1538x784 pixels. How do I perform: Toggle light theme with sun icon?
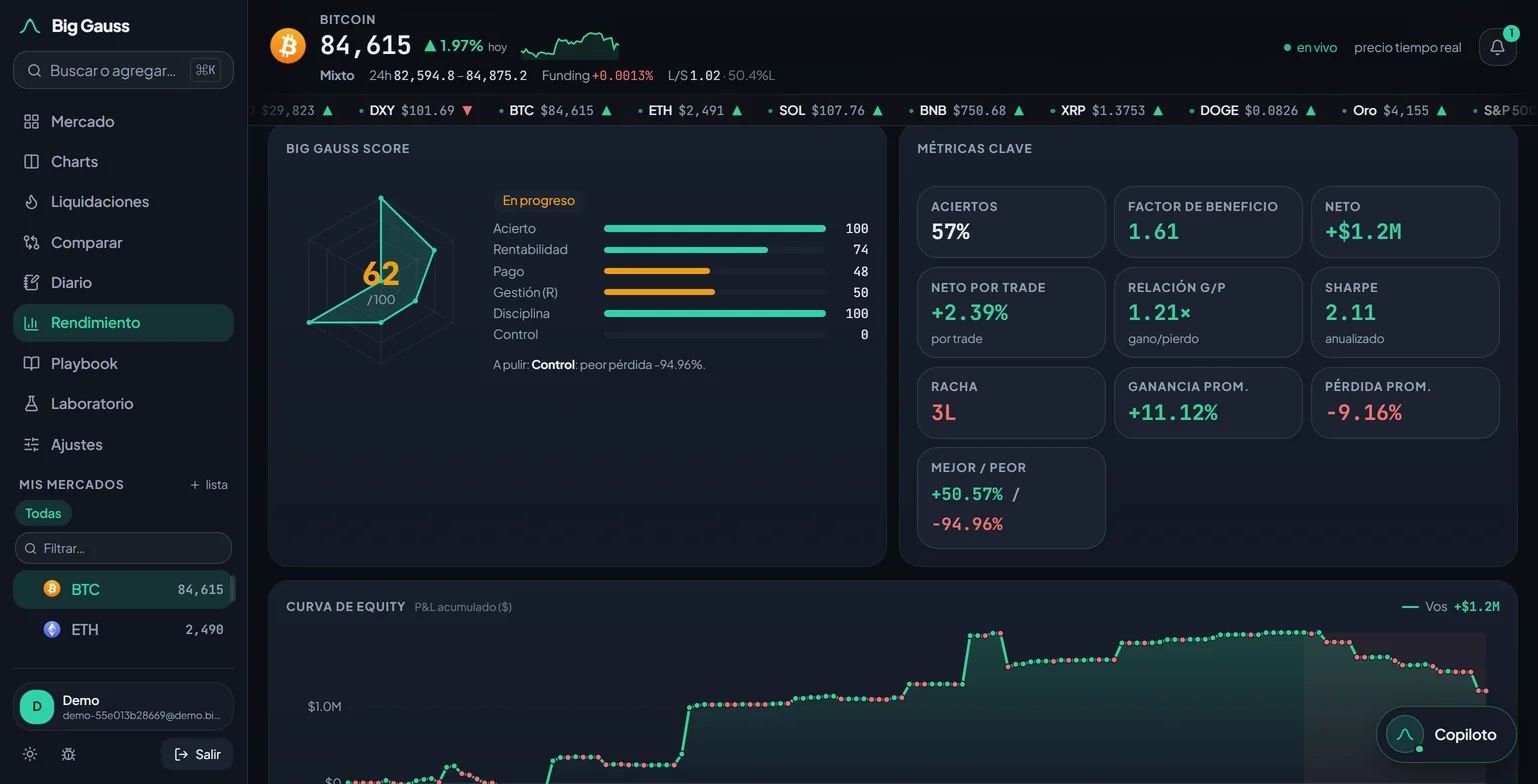pyautogui.click(x=30, y=754)
